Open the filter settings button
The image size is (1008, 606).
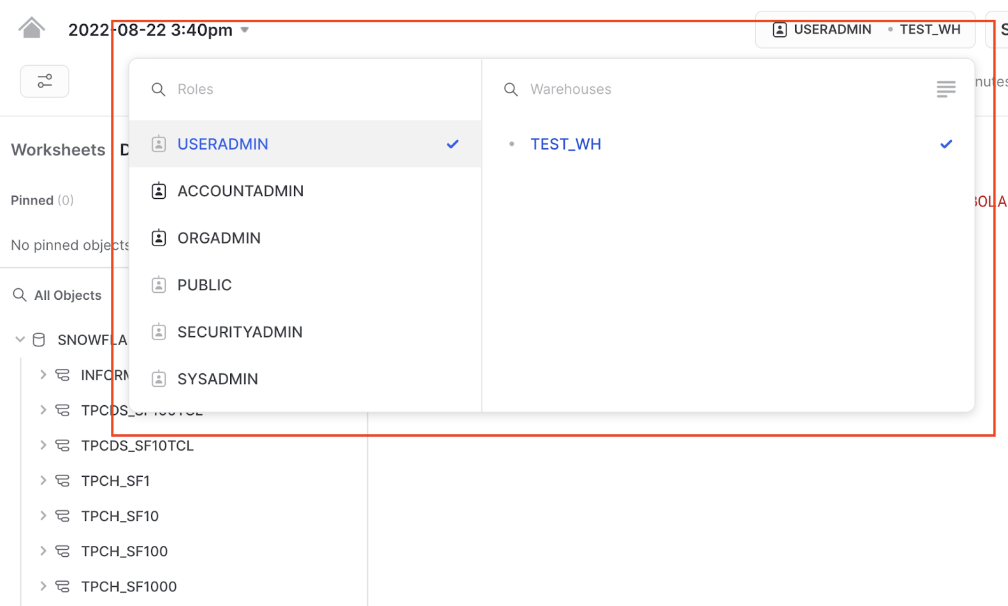point(44,81)
